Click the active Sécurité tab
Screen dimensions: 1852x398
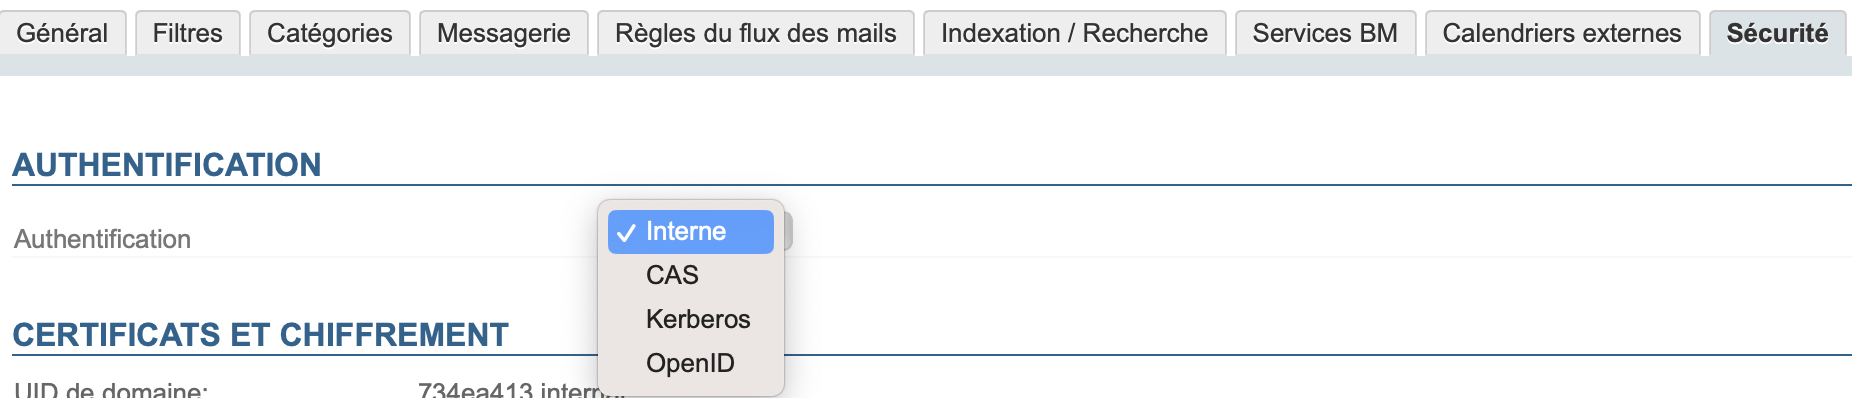(x=1777, y=33)
